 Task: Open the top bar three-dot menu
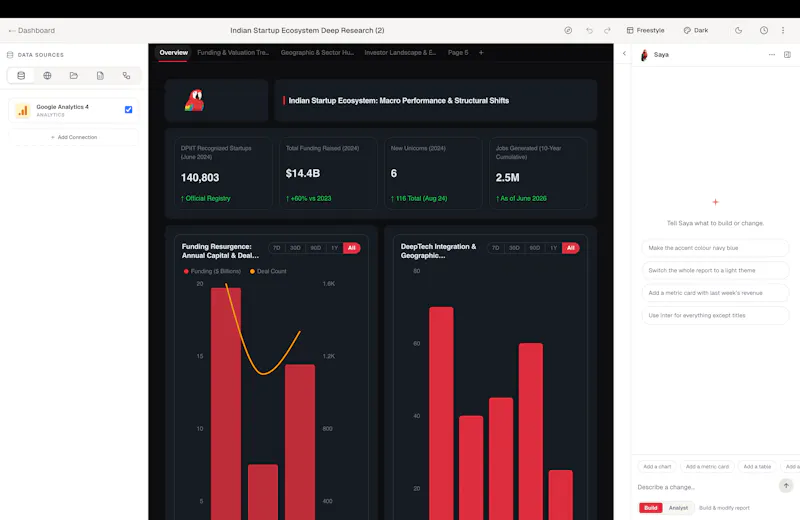(783, 31)
